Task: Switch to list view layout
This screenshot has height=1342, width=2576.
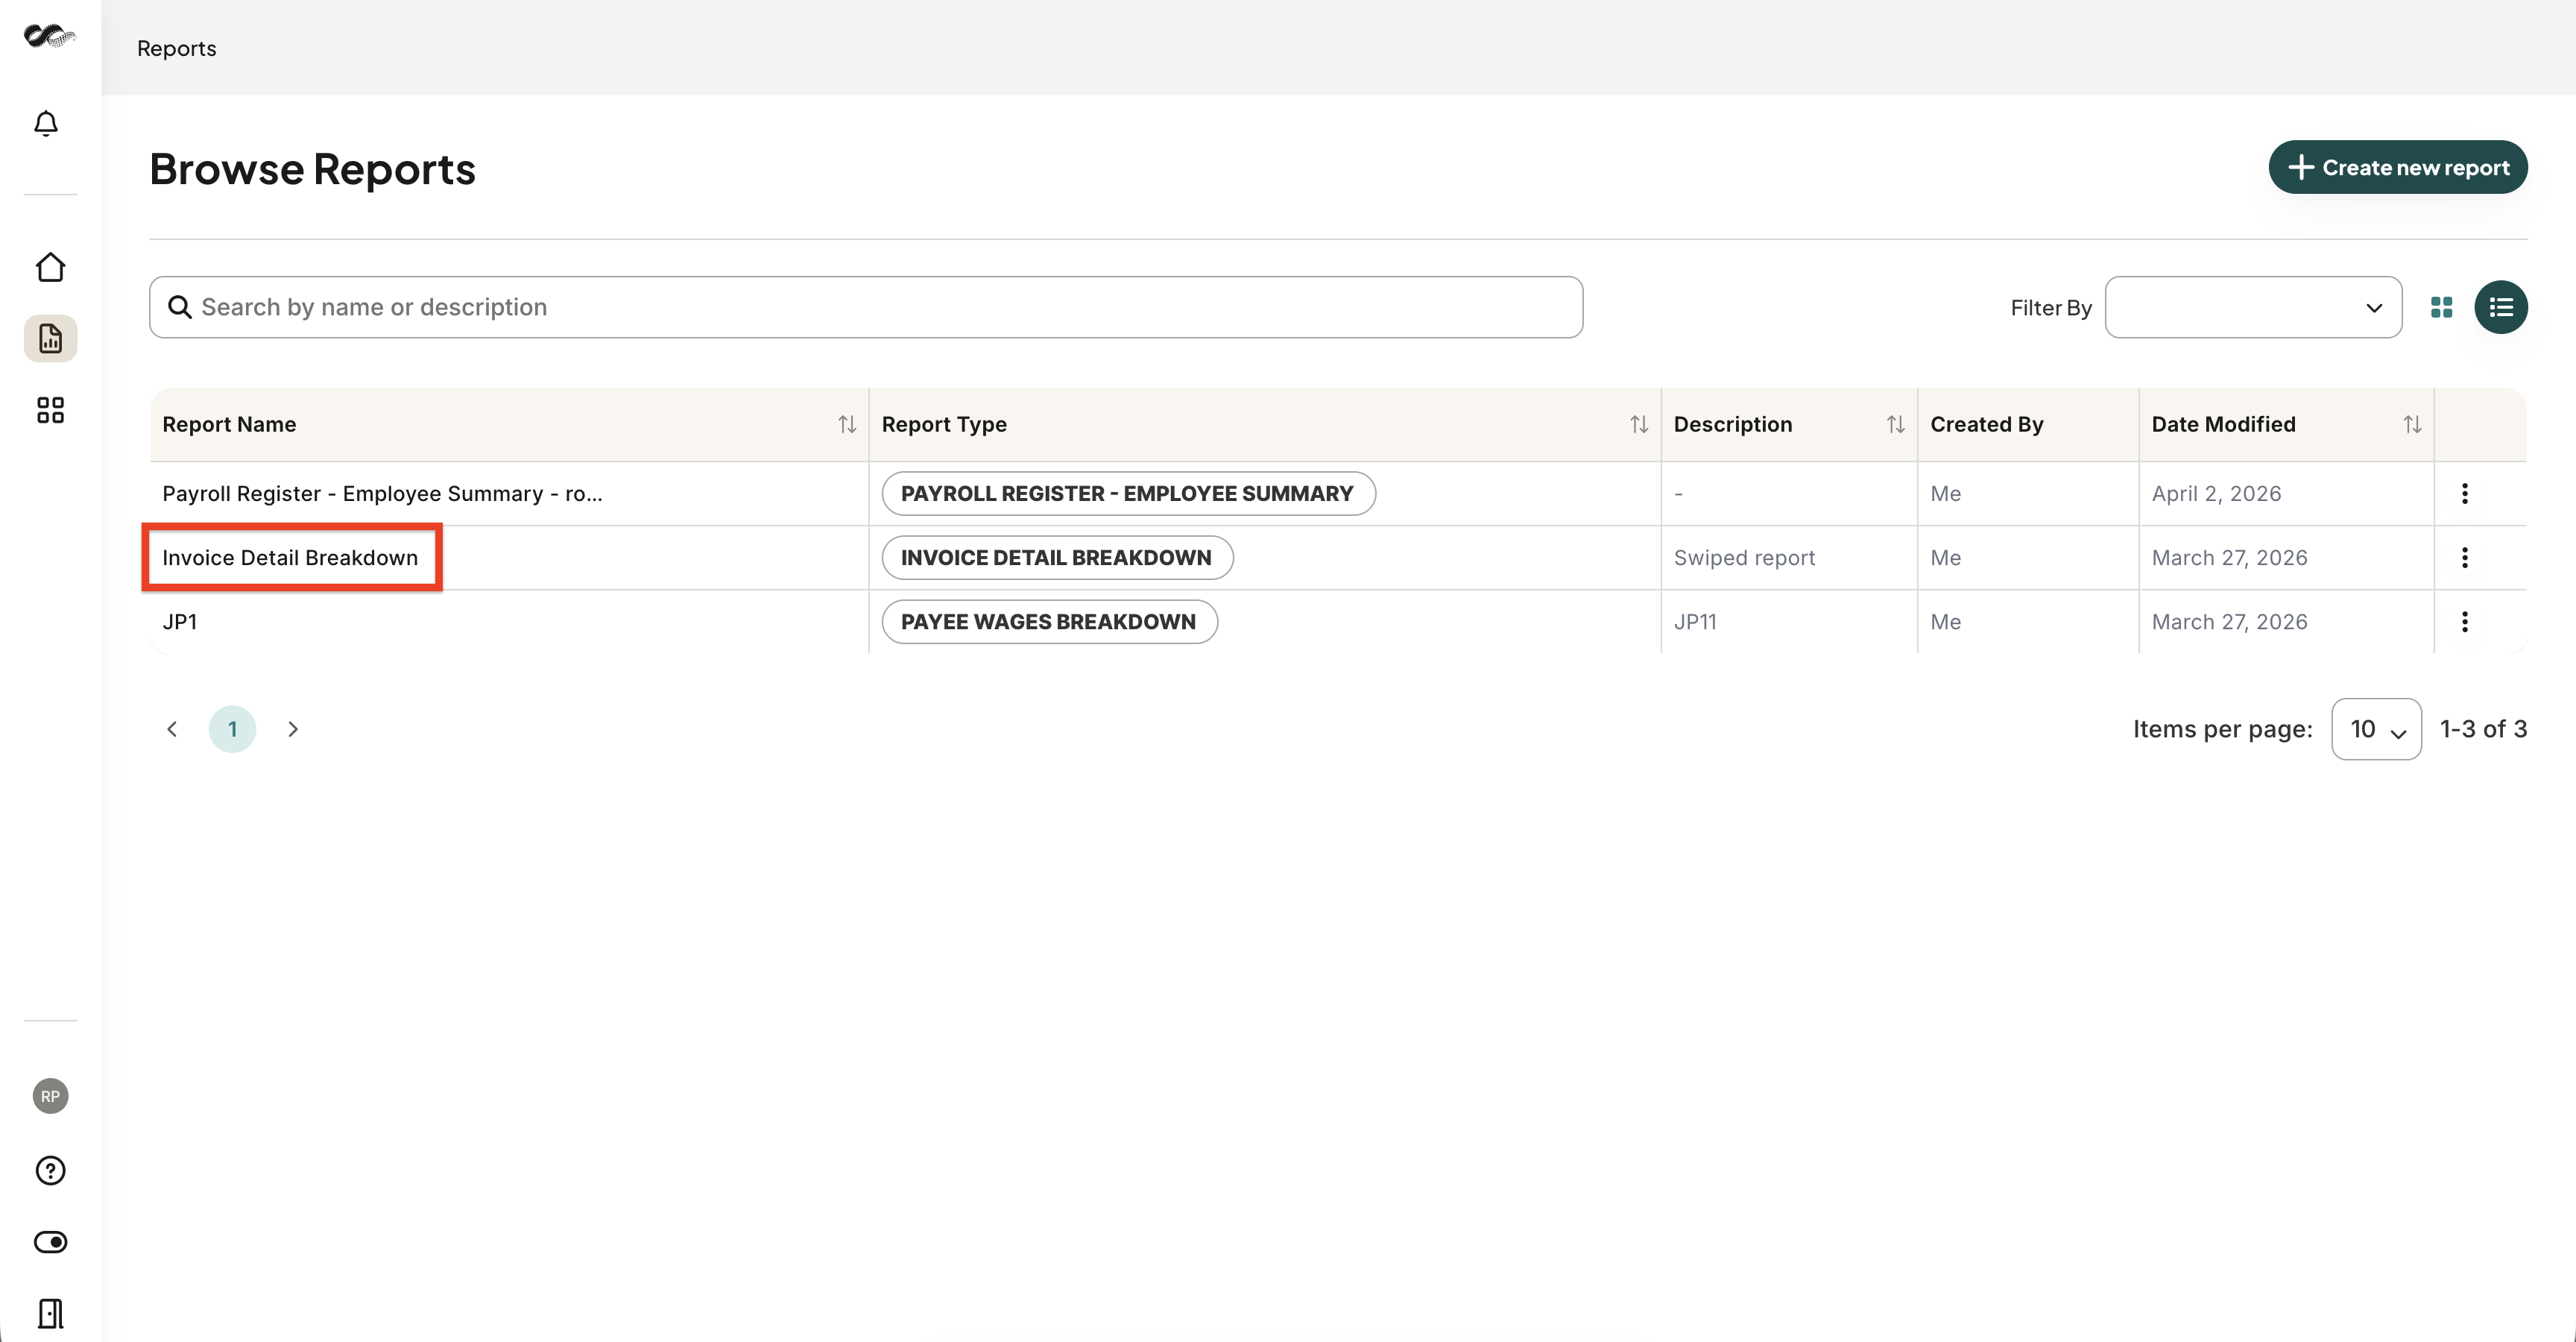Action: coord(2500,307)
